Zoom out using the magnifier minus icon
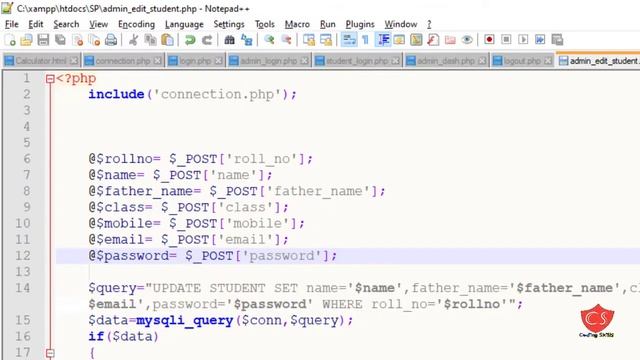Screen dimensions: 640x360 pos(286,40)
